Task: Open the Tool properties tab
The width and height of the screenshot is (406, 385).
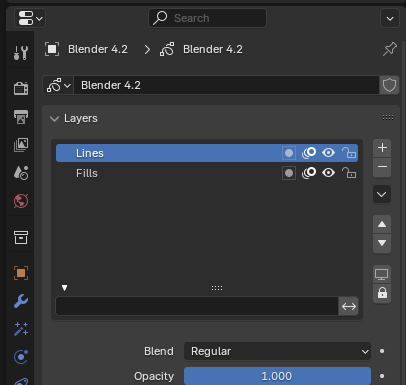Action: (21, 53)
